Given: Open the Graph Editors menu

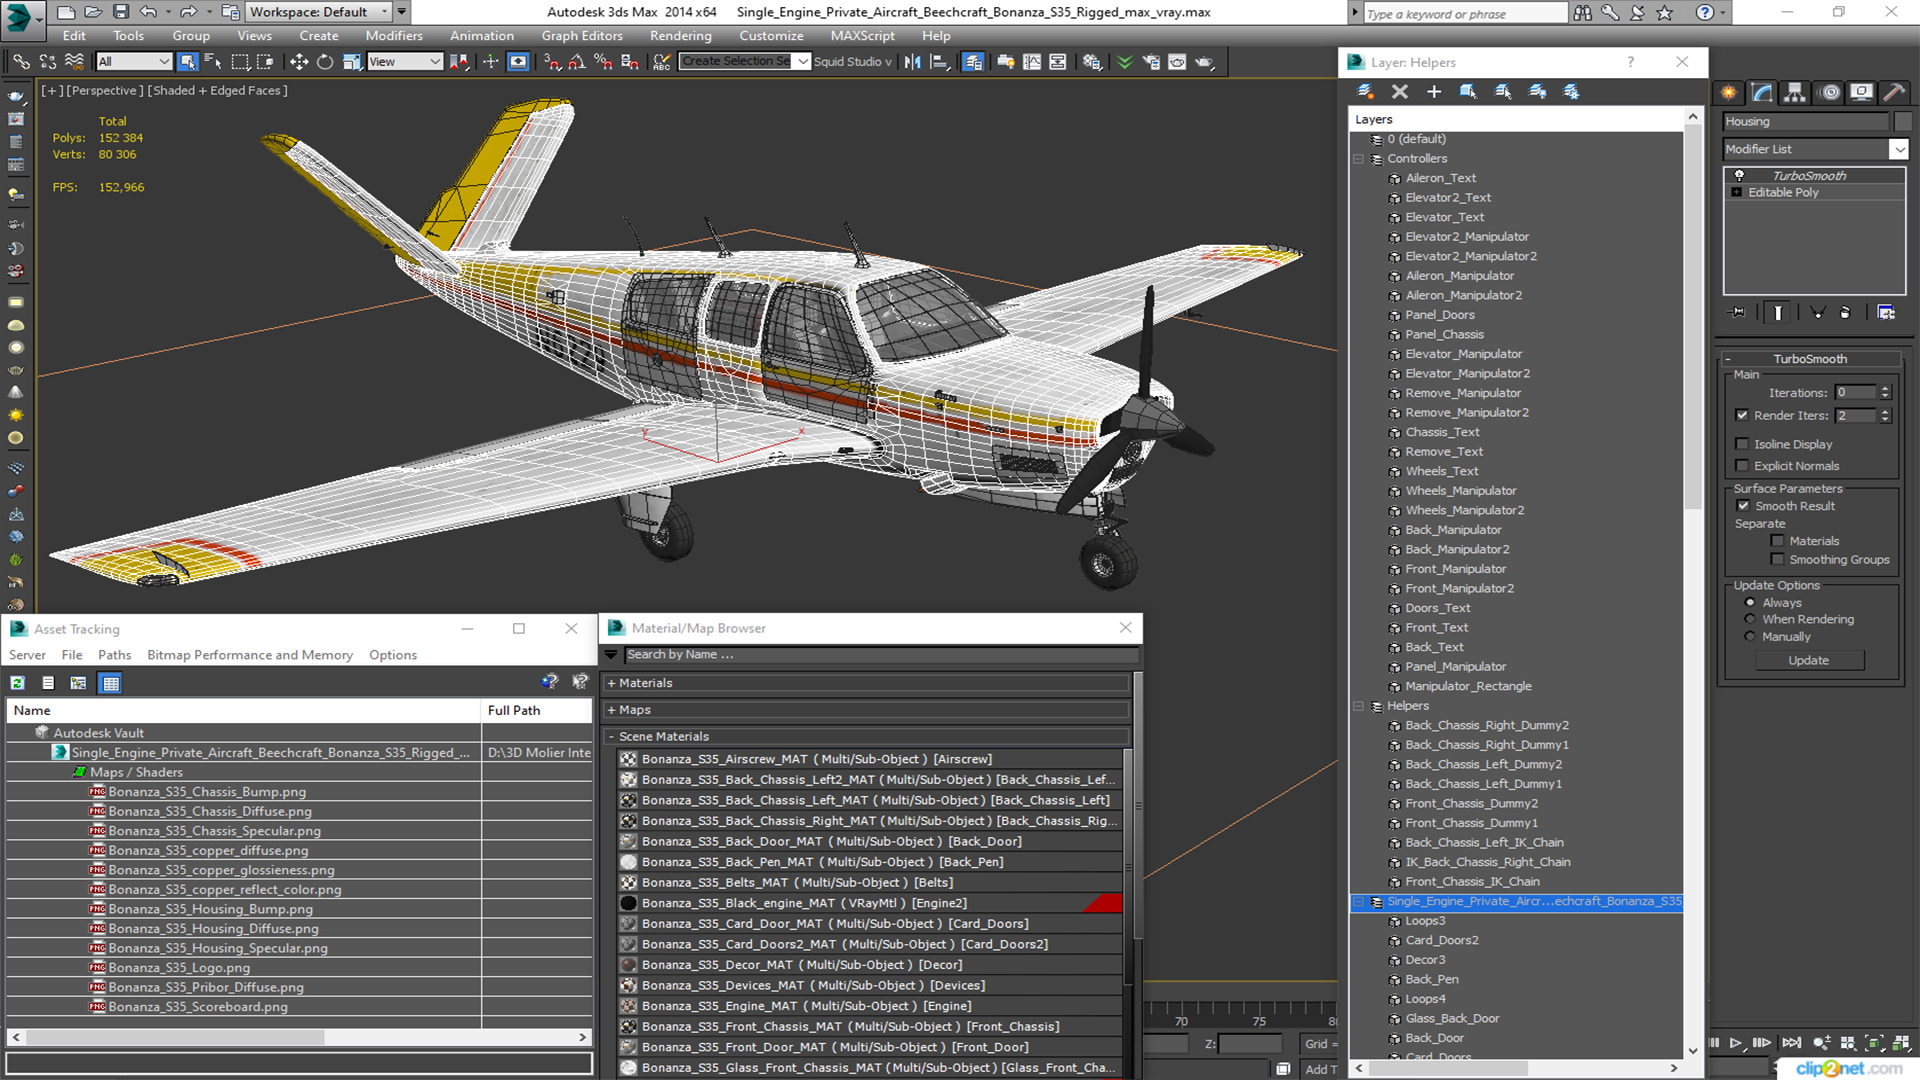Looking at the screenshot, I should [x=582, y=35].
